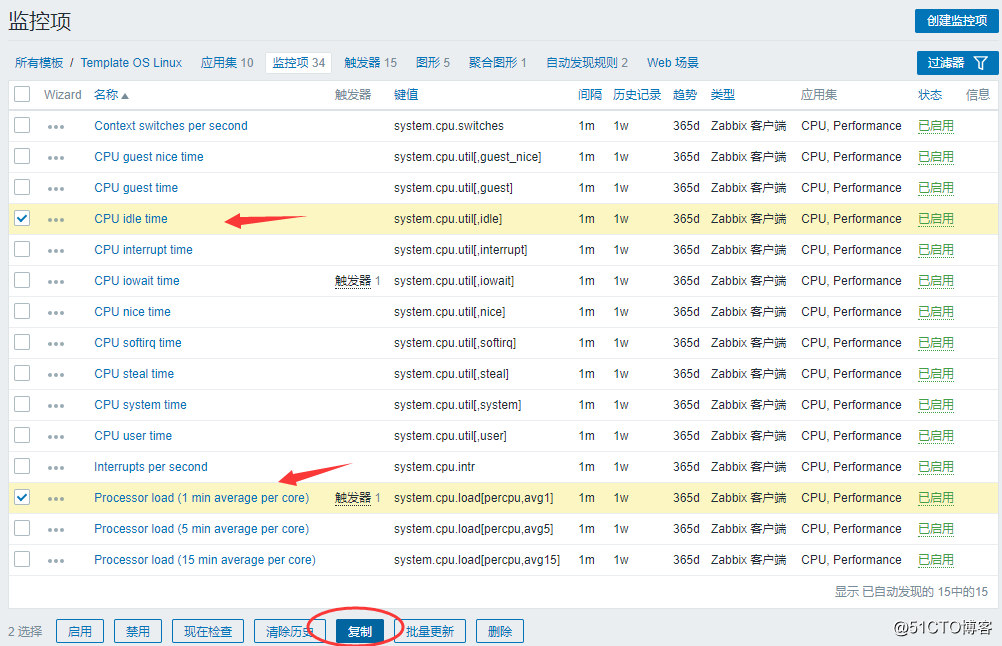Sort by 键值 column header
1002x646 pixels.
click(x=406, y=95)
